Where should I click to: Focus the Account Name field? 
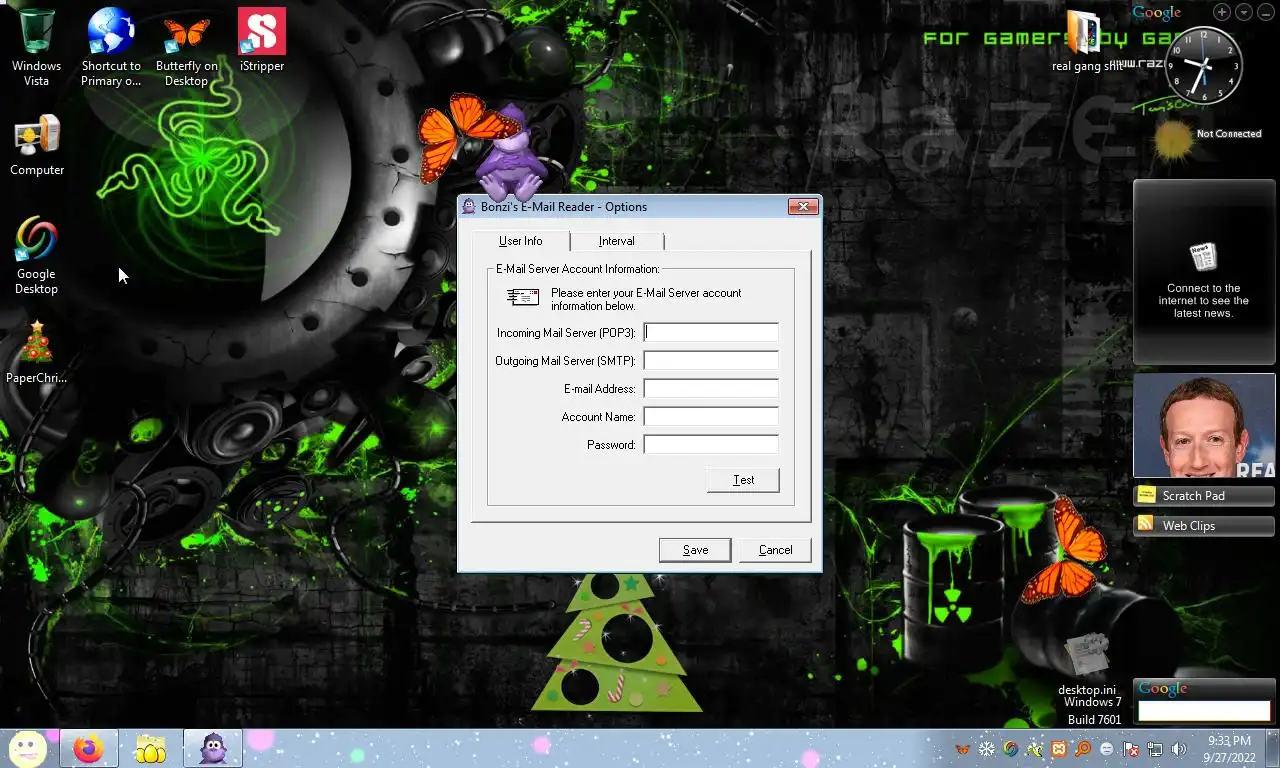click(711, 416)
